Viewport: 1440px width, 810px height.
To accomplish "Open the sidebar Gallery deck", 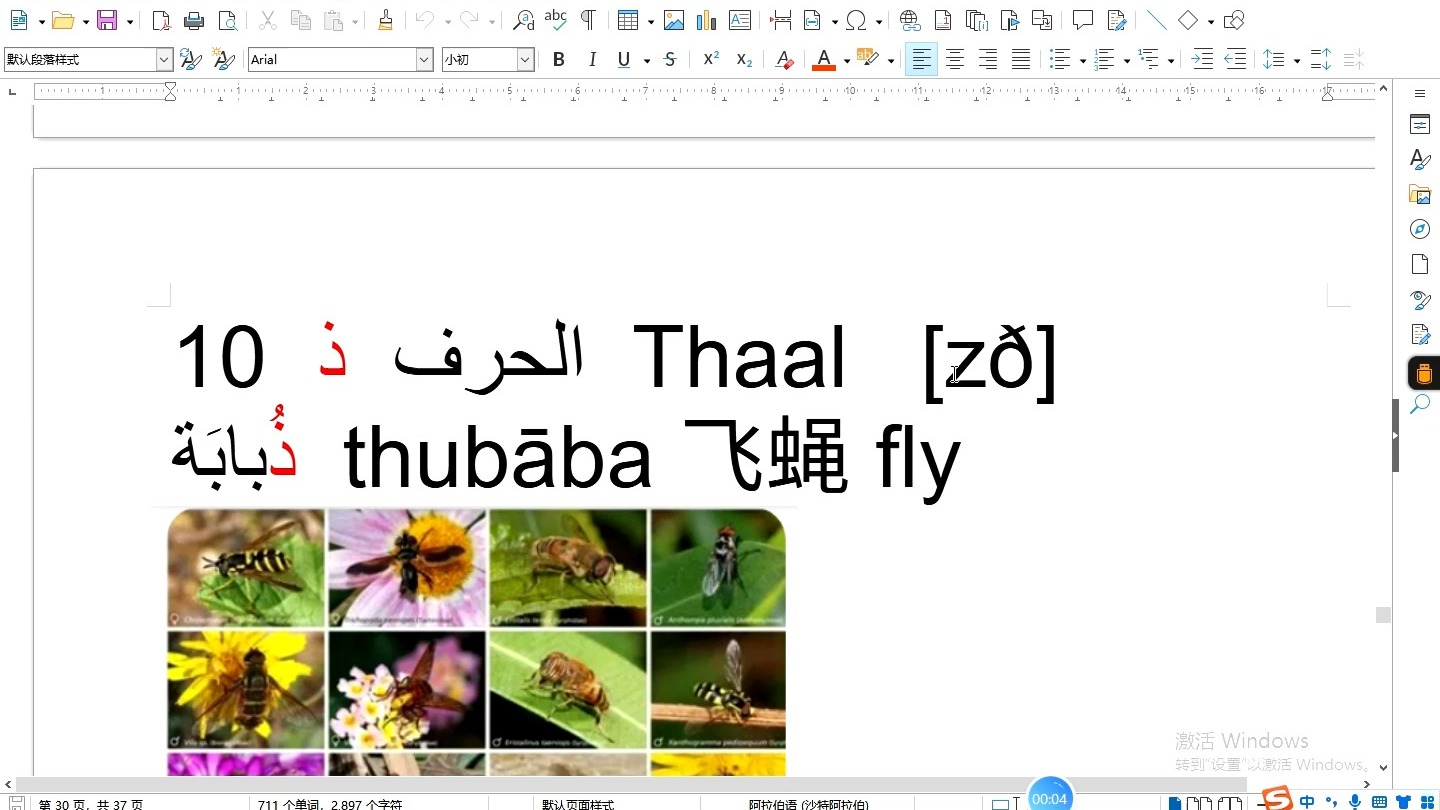I will point(1420,194).
